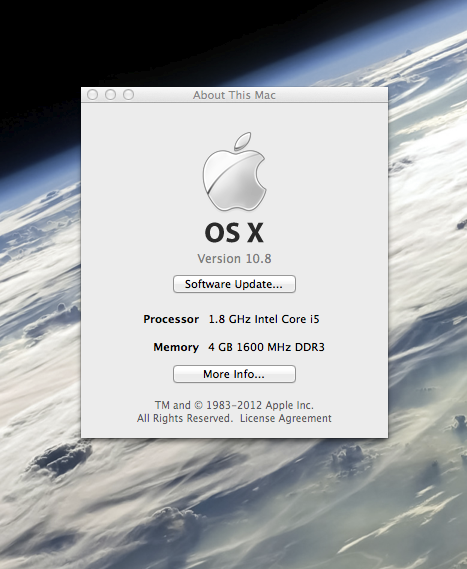Zoom the About This Mac window
Image resolution: width=467 pixels, height=569 pixels.
[128, 95]
